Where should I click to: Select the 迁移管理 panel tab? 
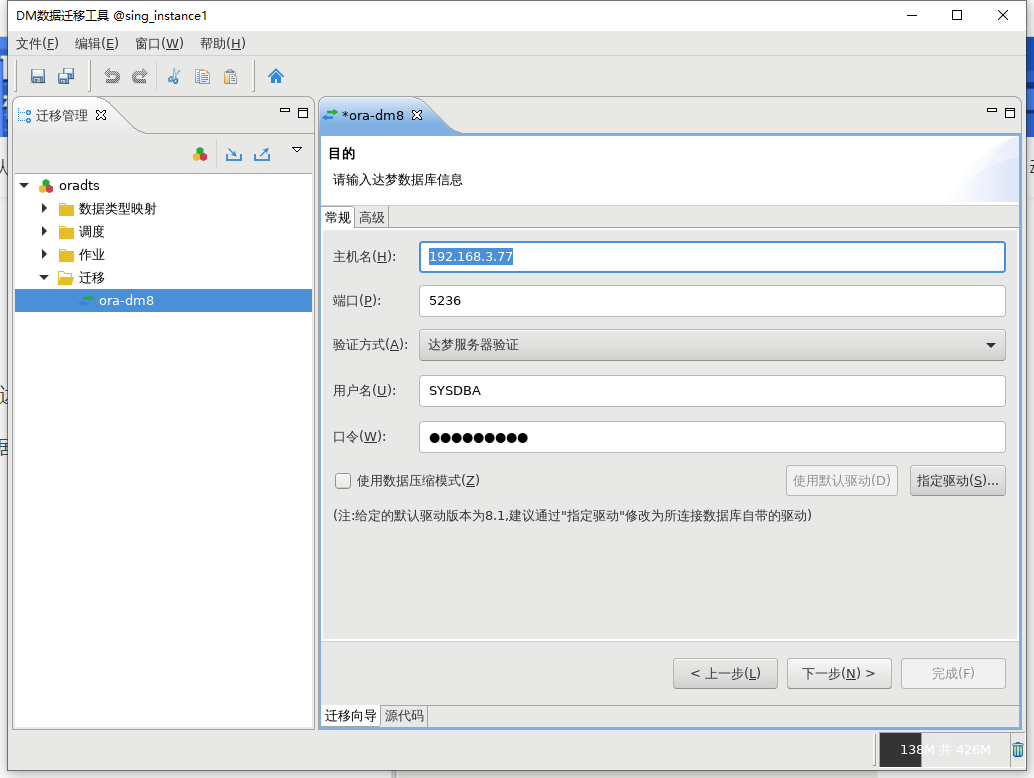[61, 115]
